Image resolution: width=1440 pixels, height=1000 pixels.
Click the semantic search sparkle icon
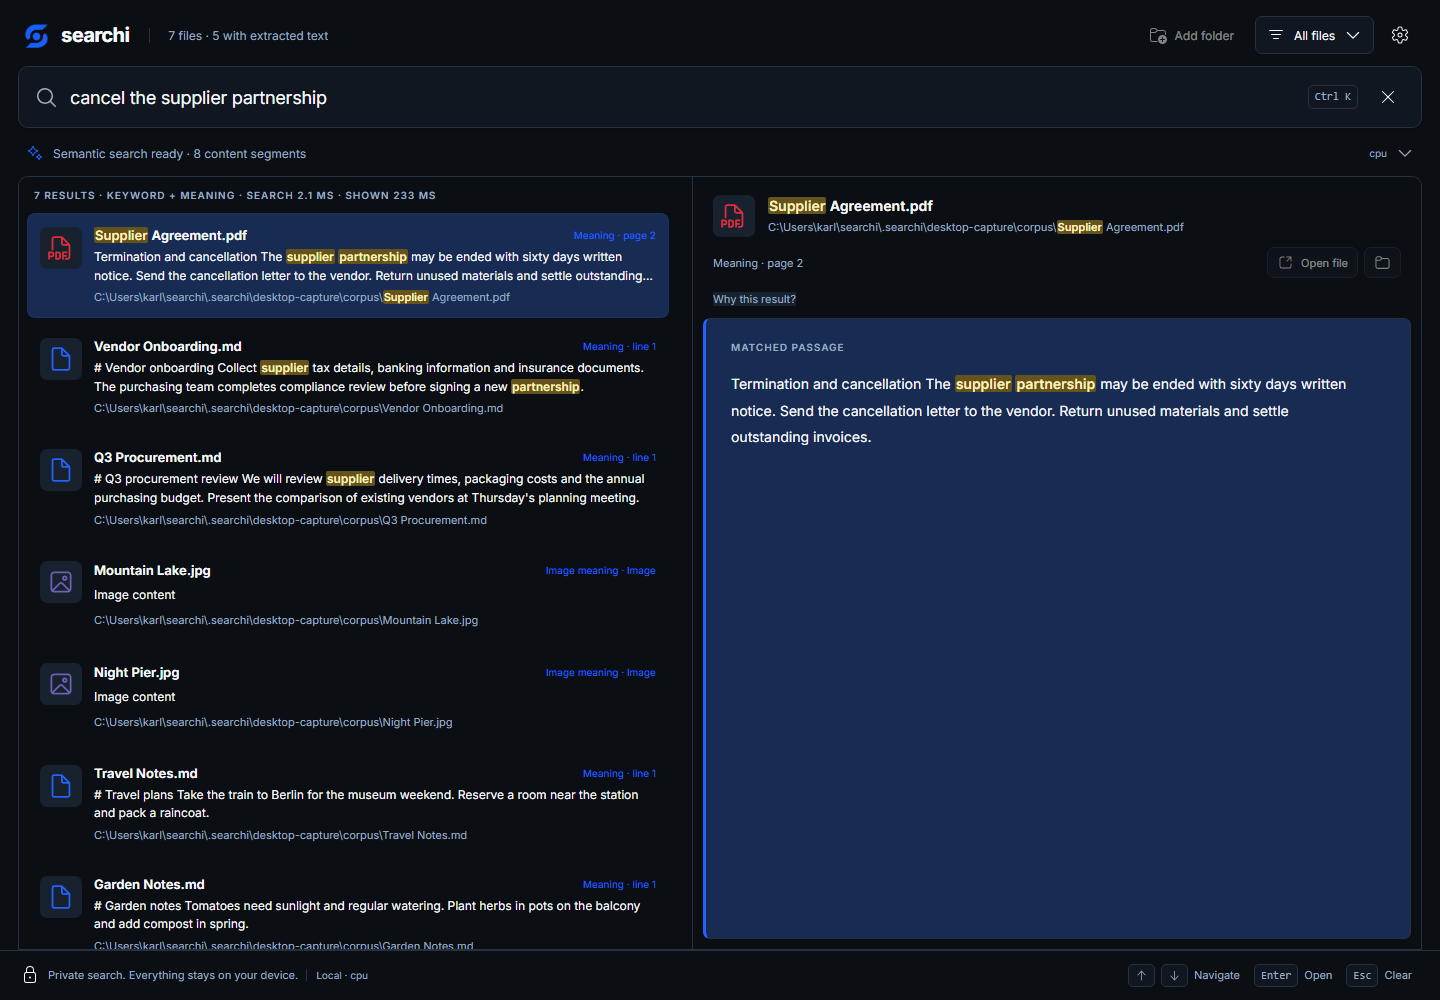pos(35,153)
